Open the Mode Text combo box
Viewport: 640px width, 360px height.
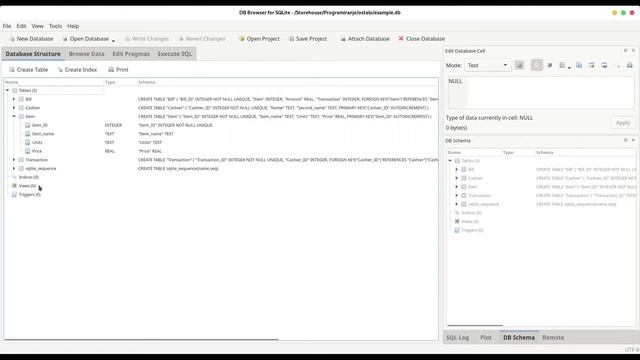tap(487, 65)
